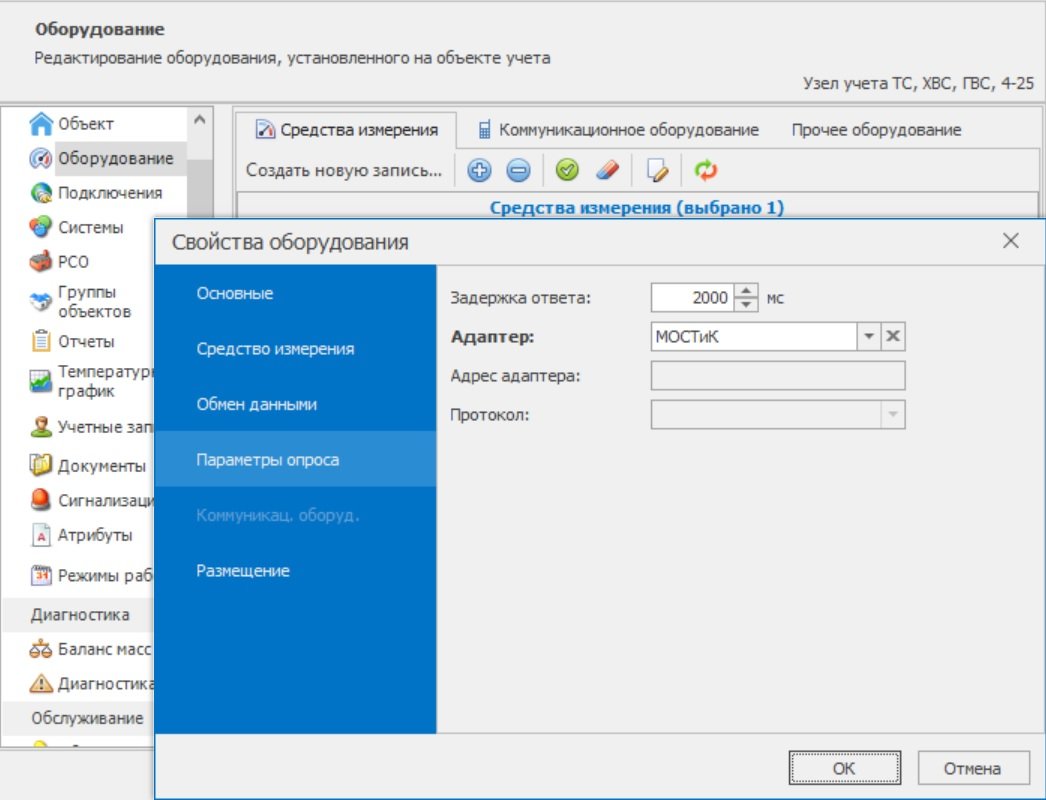Click the measuring device icon on the Средства измерения tab
The height and width of the screenshot is (800, 1046).
(265, 129)
